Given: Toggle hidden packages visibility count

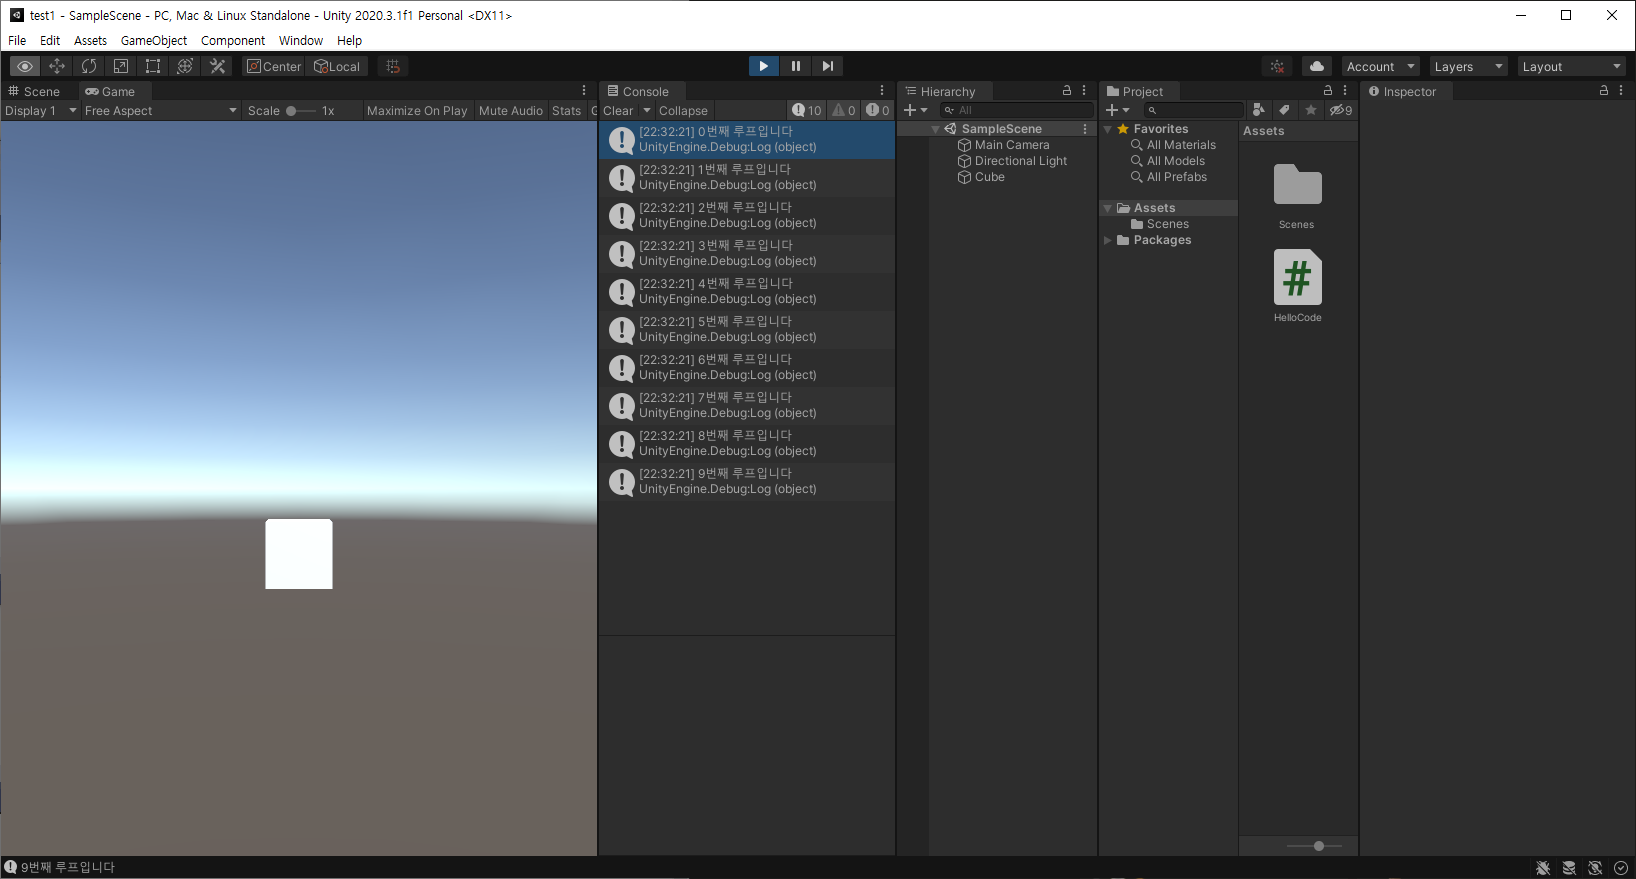Looking at the screenshot, I should click(x=1341, y=110).
